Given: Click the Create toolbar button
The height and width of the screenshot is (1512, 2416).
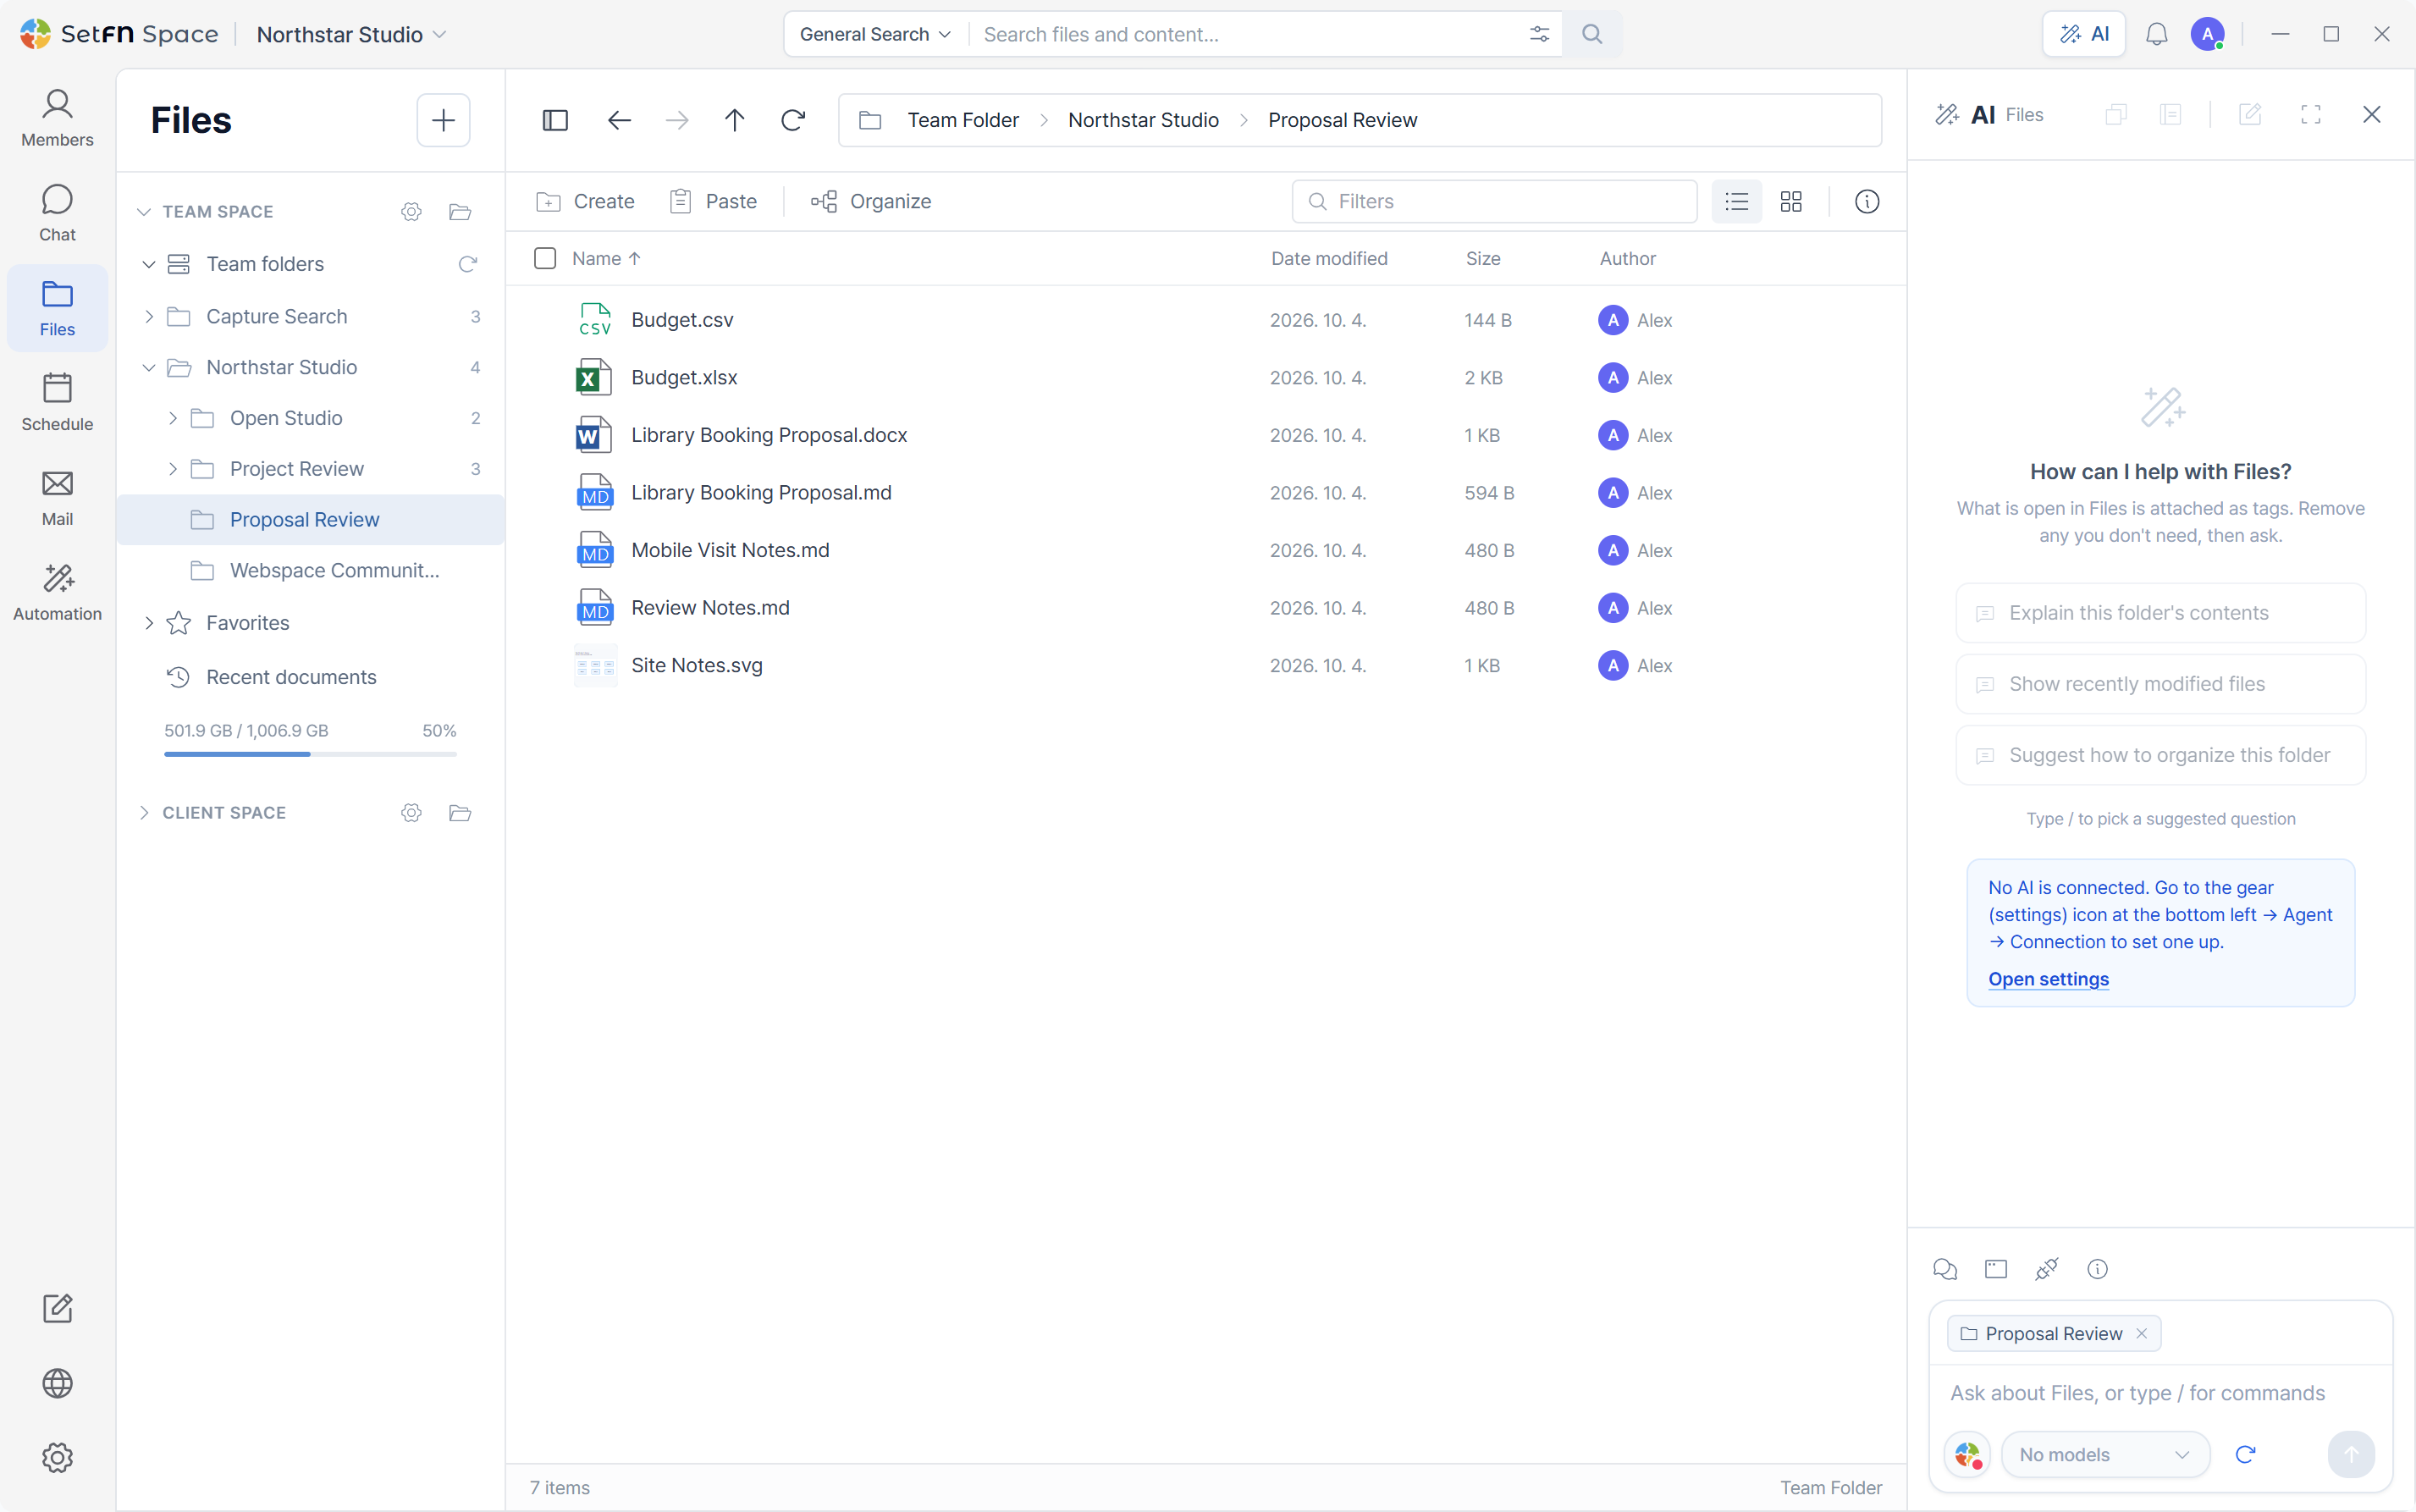Looking at the screenshot, I should [x=585, y=201].
